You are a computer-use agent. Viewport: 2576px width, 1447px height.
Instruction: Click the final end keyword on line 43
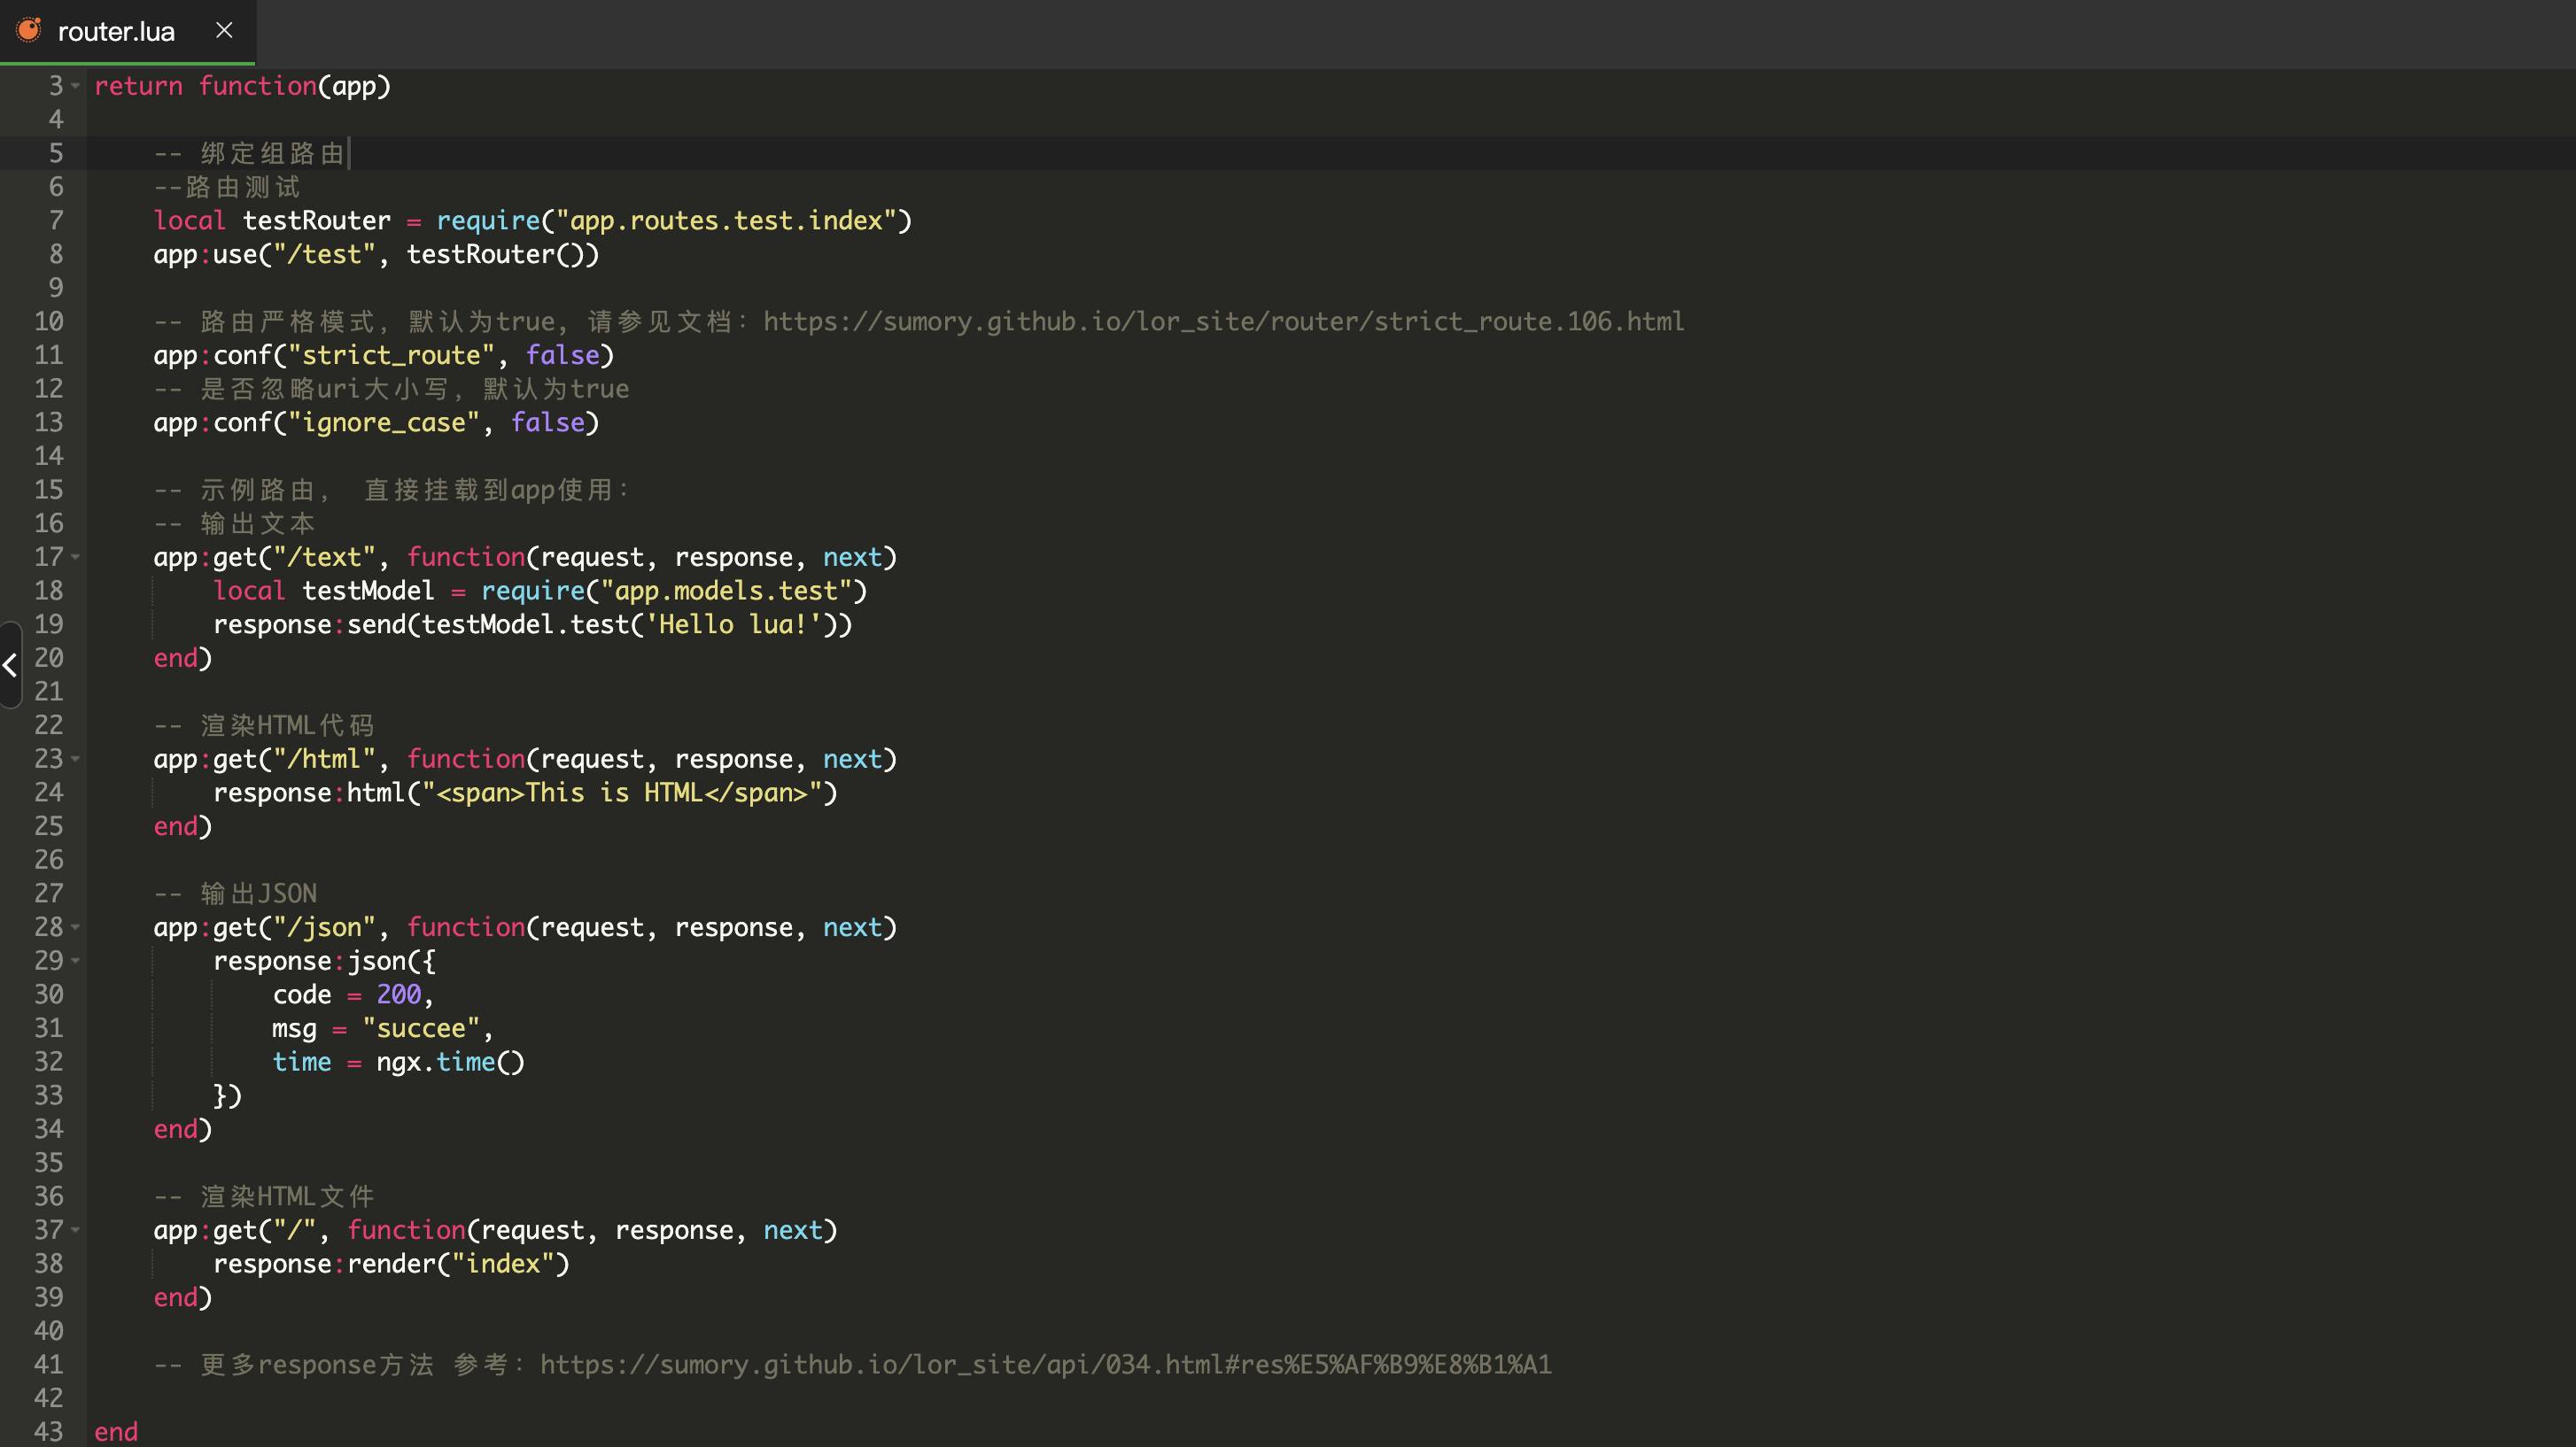(116, 1431)
